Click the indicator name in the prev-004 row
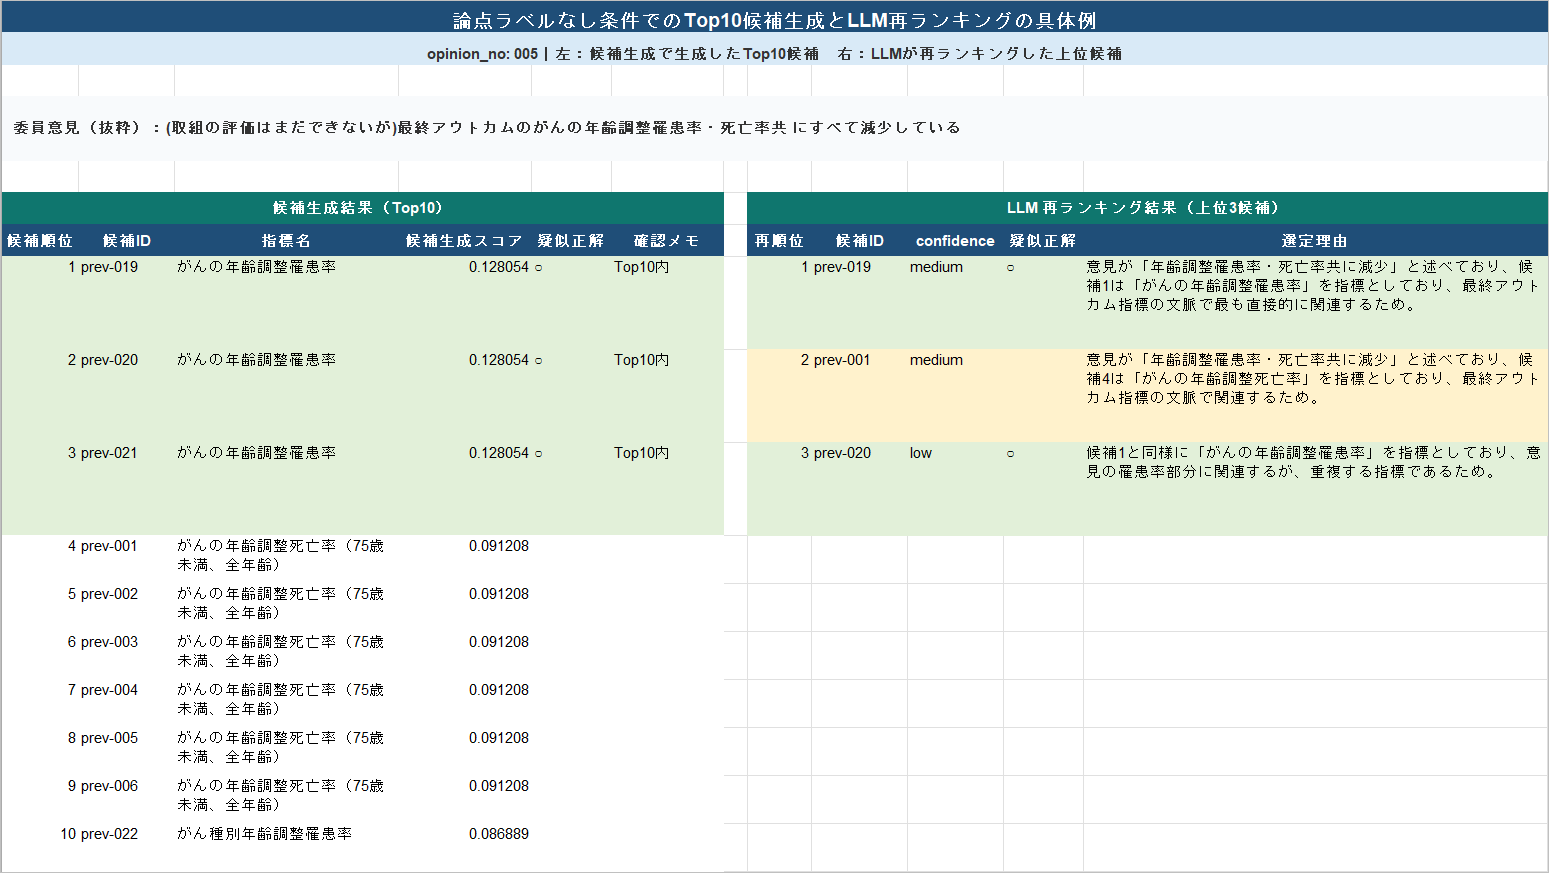This screenshot has height=873, width=1549. 280,699
